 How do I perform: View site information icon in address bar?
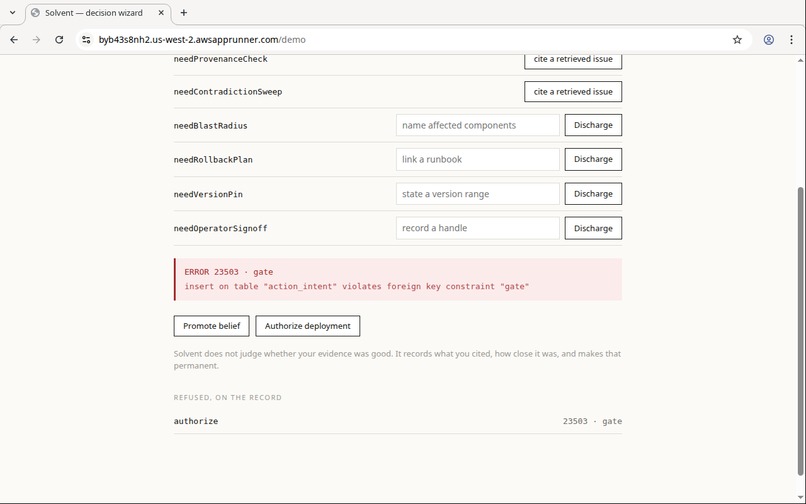(x=86, y=40)
